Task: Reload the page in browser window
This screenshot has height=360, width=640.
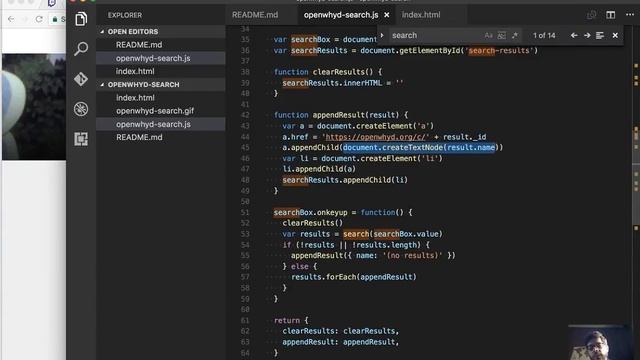Action: tap(39, 19)
